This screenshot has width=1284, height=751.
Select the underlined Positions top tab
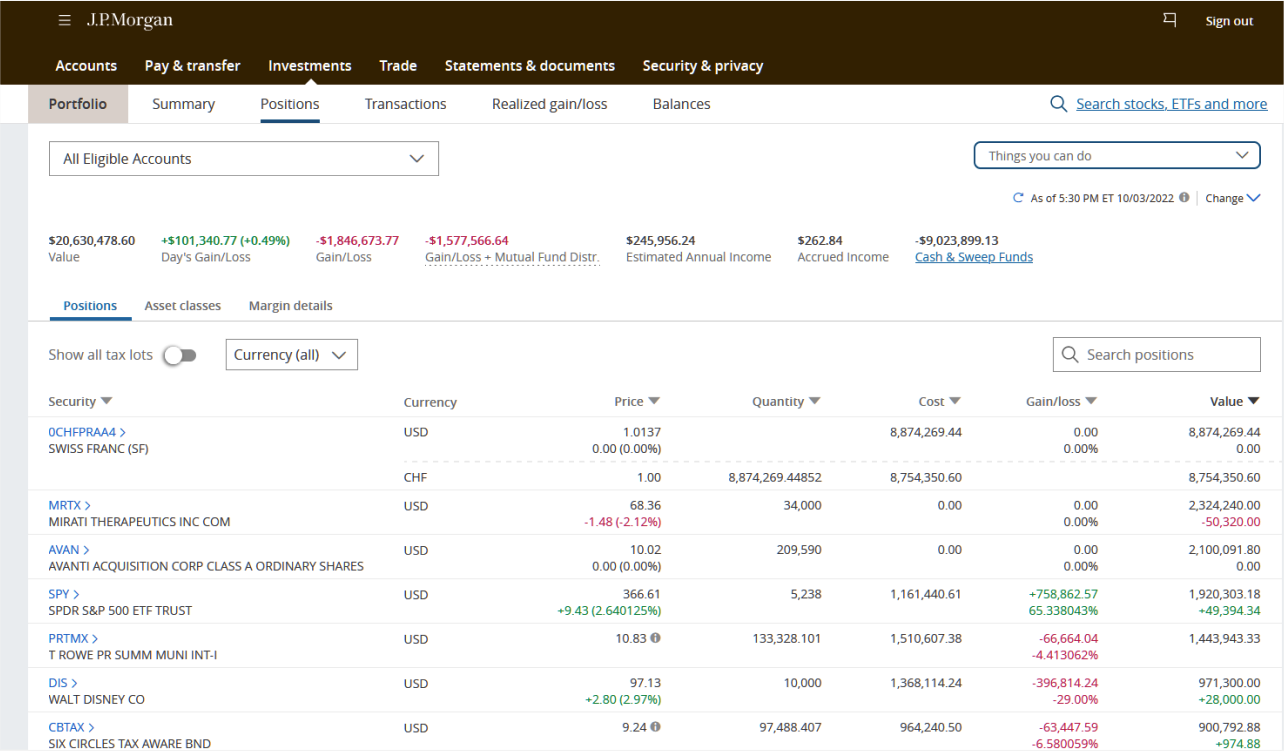coord(290,104)
